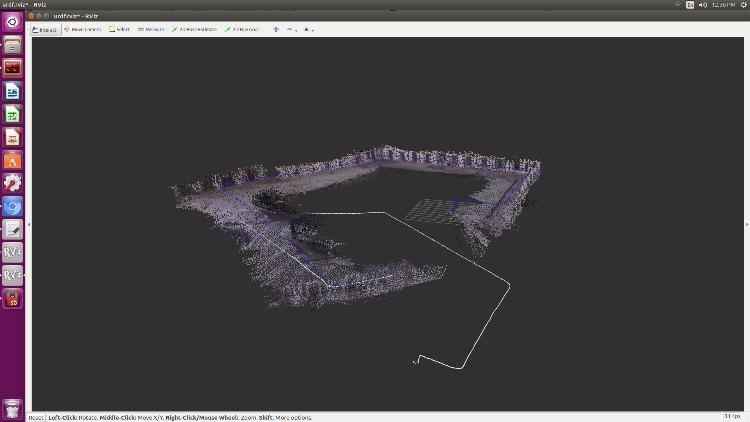Launch LibreOffice Writer from the dock
This screenshot has height=422, width=750.
pos(13,92)
